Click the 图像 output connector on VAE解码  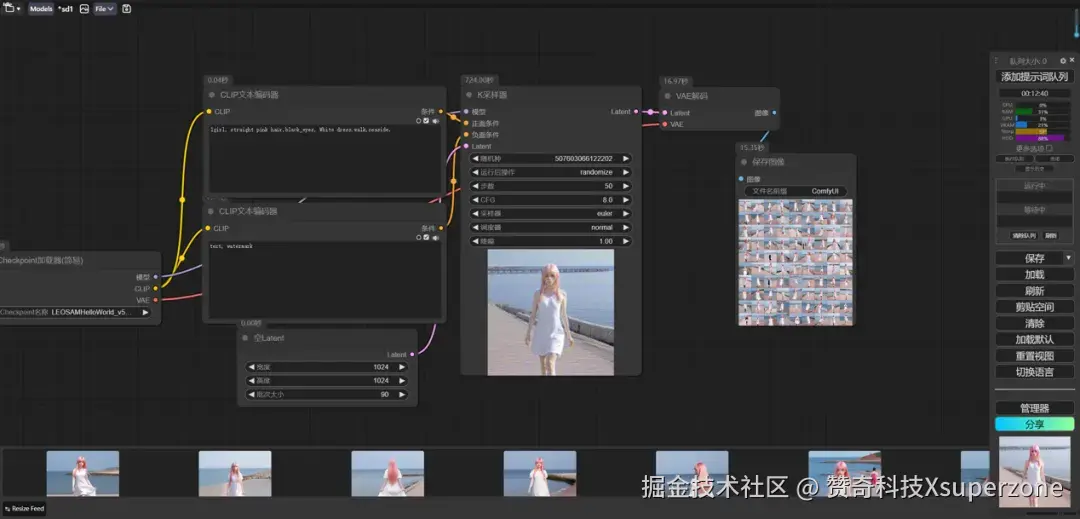pyautogui.click(x=774, y=113)
